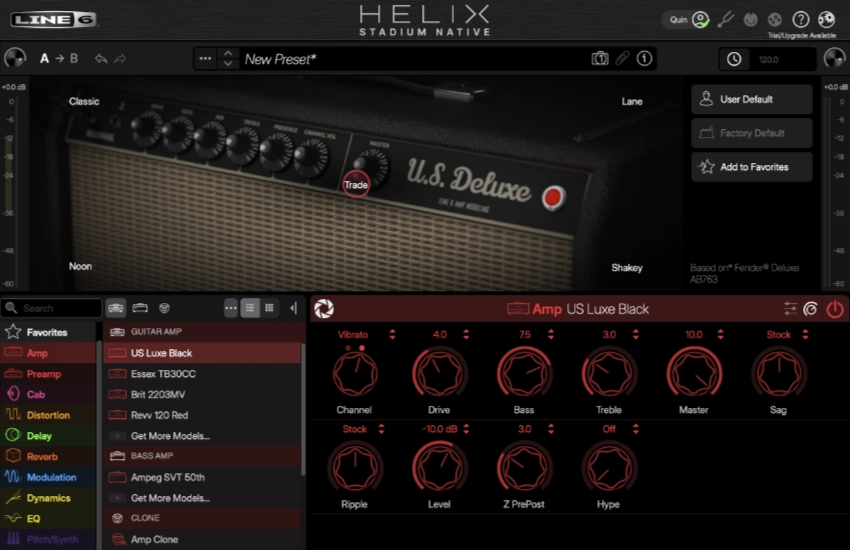Click in the model Search field
This screenshot has height=550, width=850.
coord(52,308)
